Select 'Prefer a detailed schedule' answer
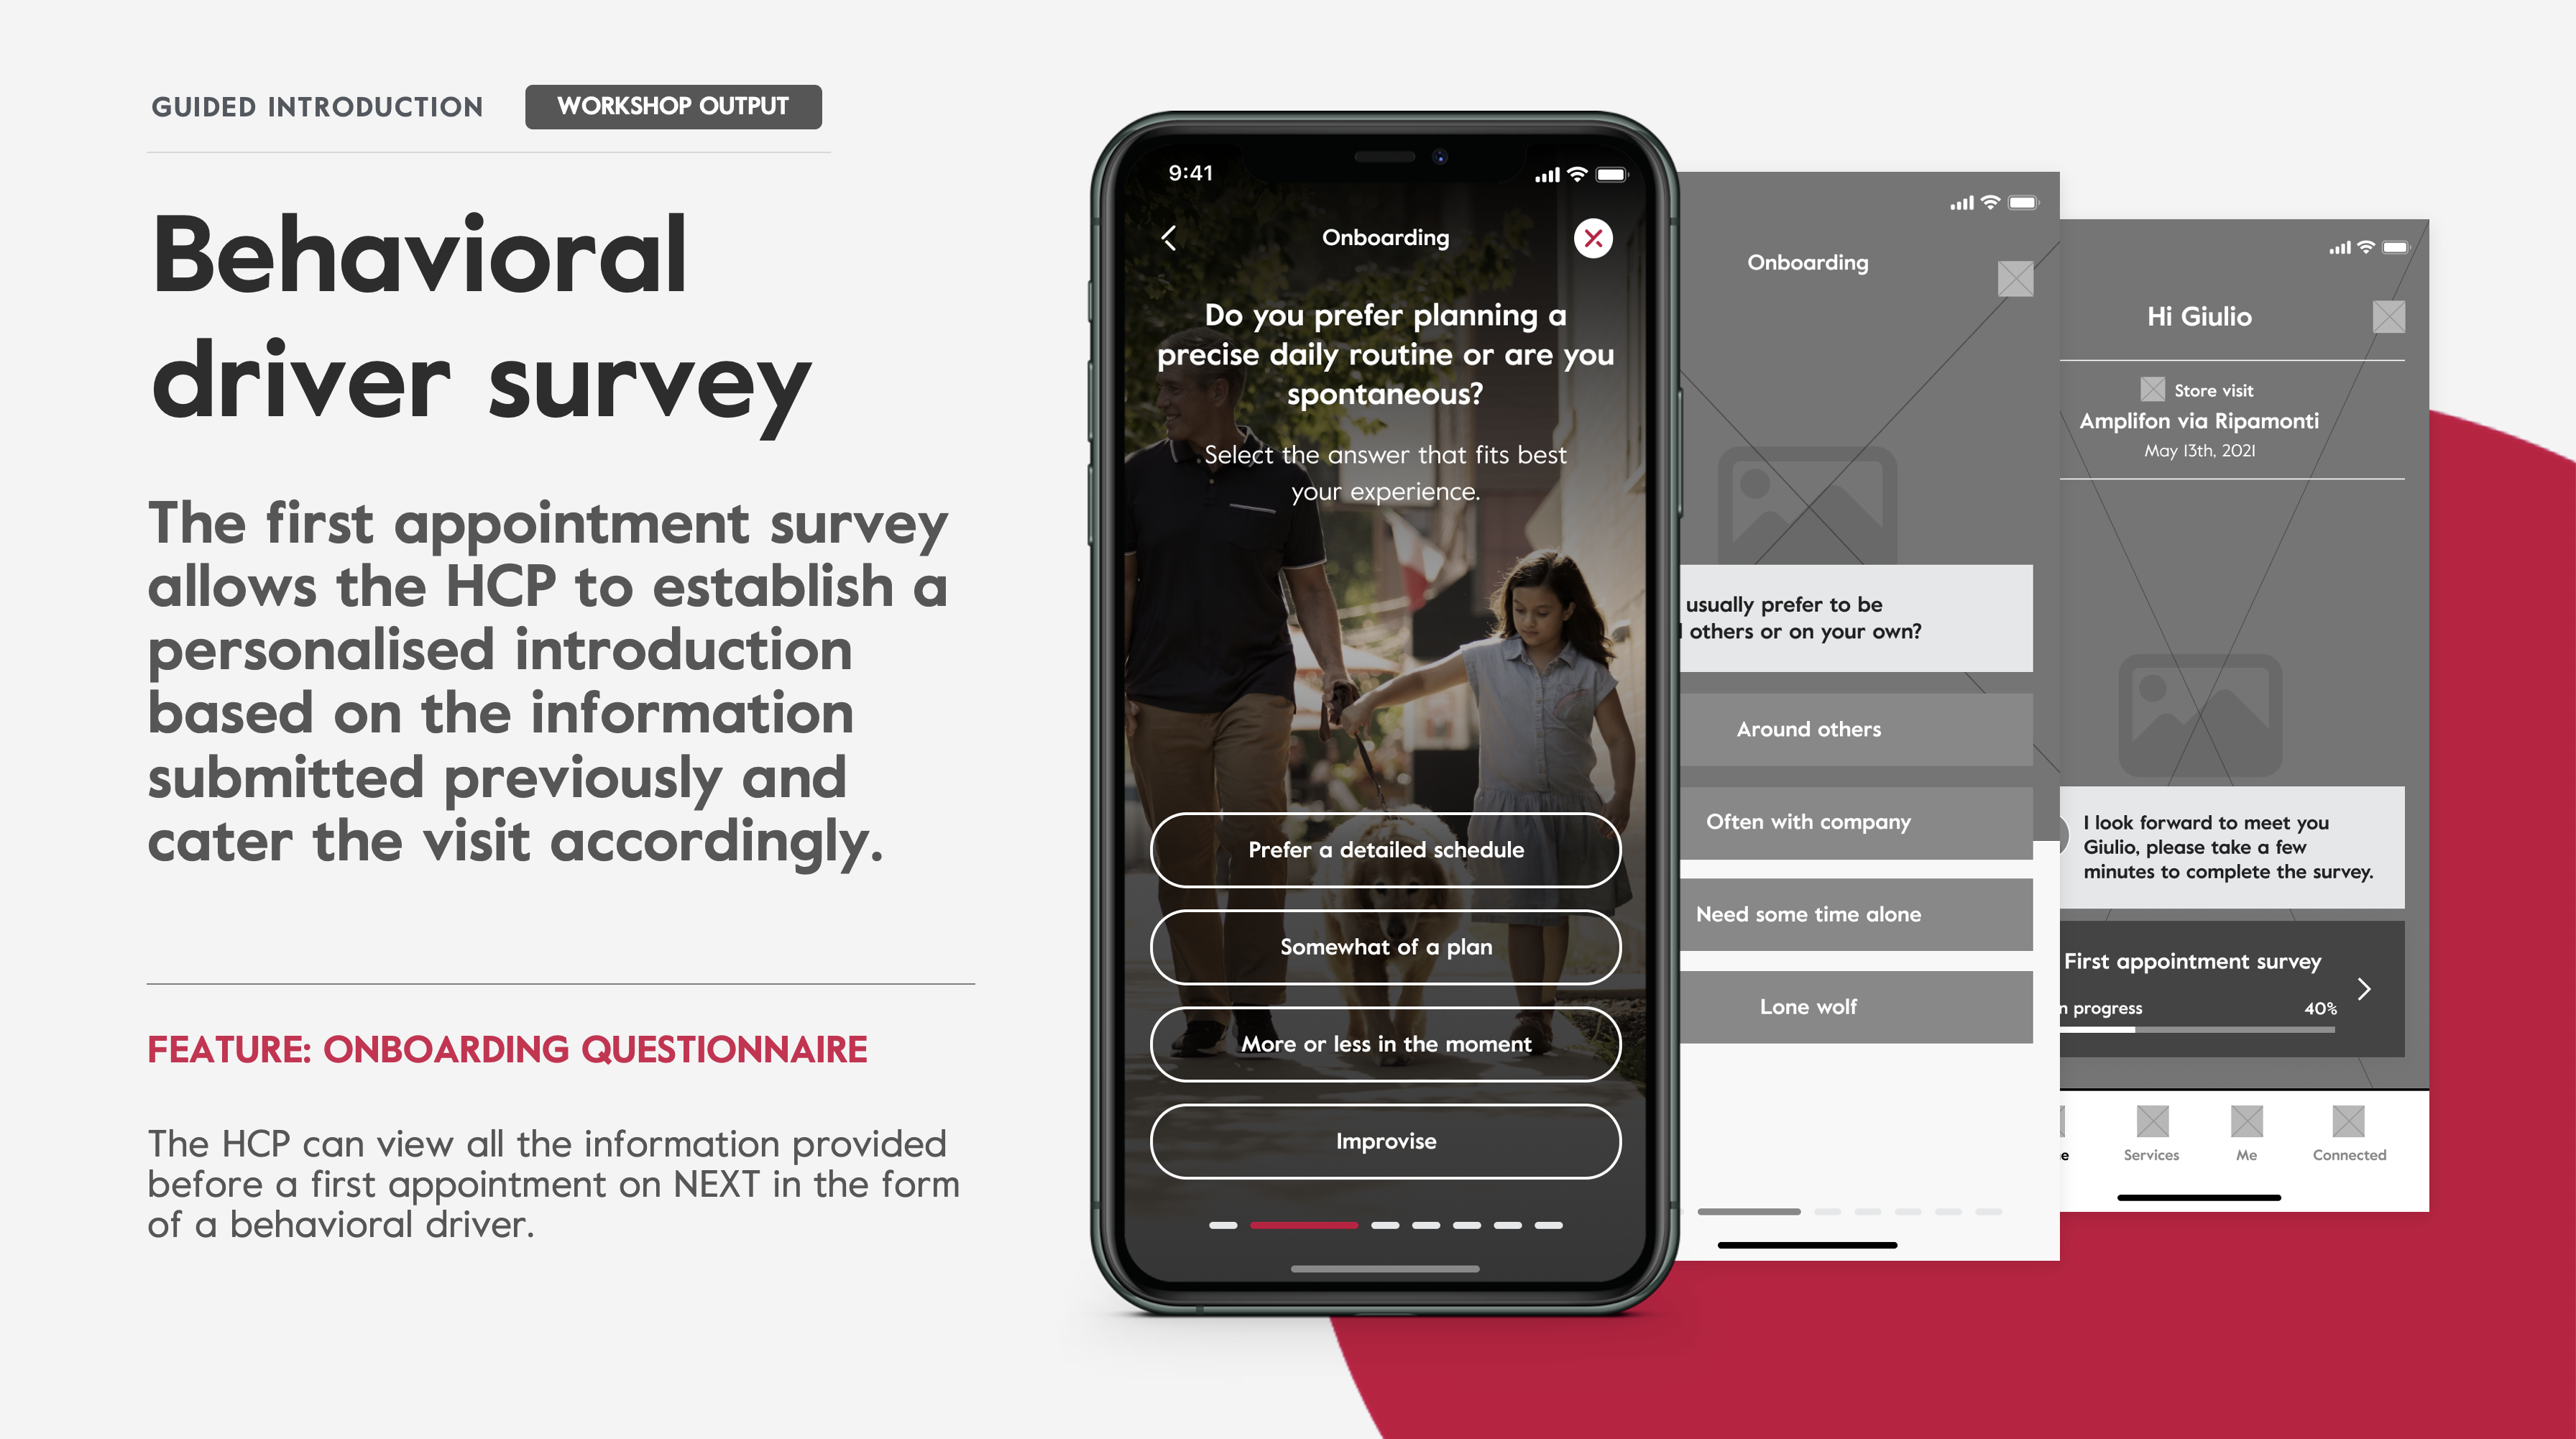The image size is (2576, 1439). pos(1385,850)
